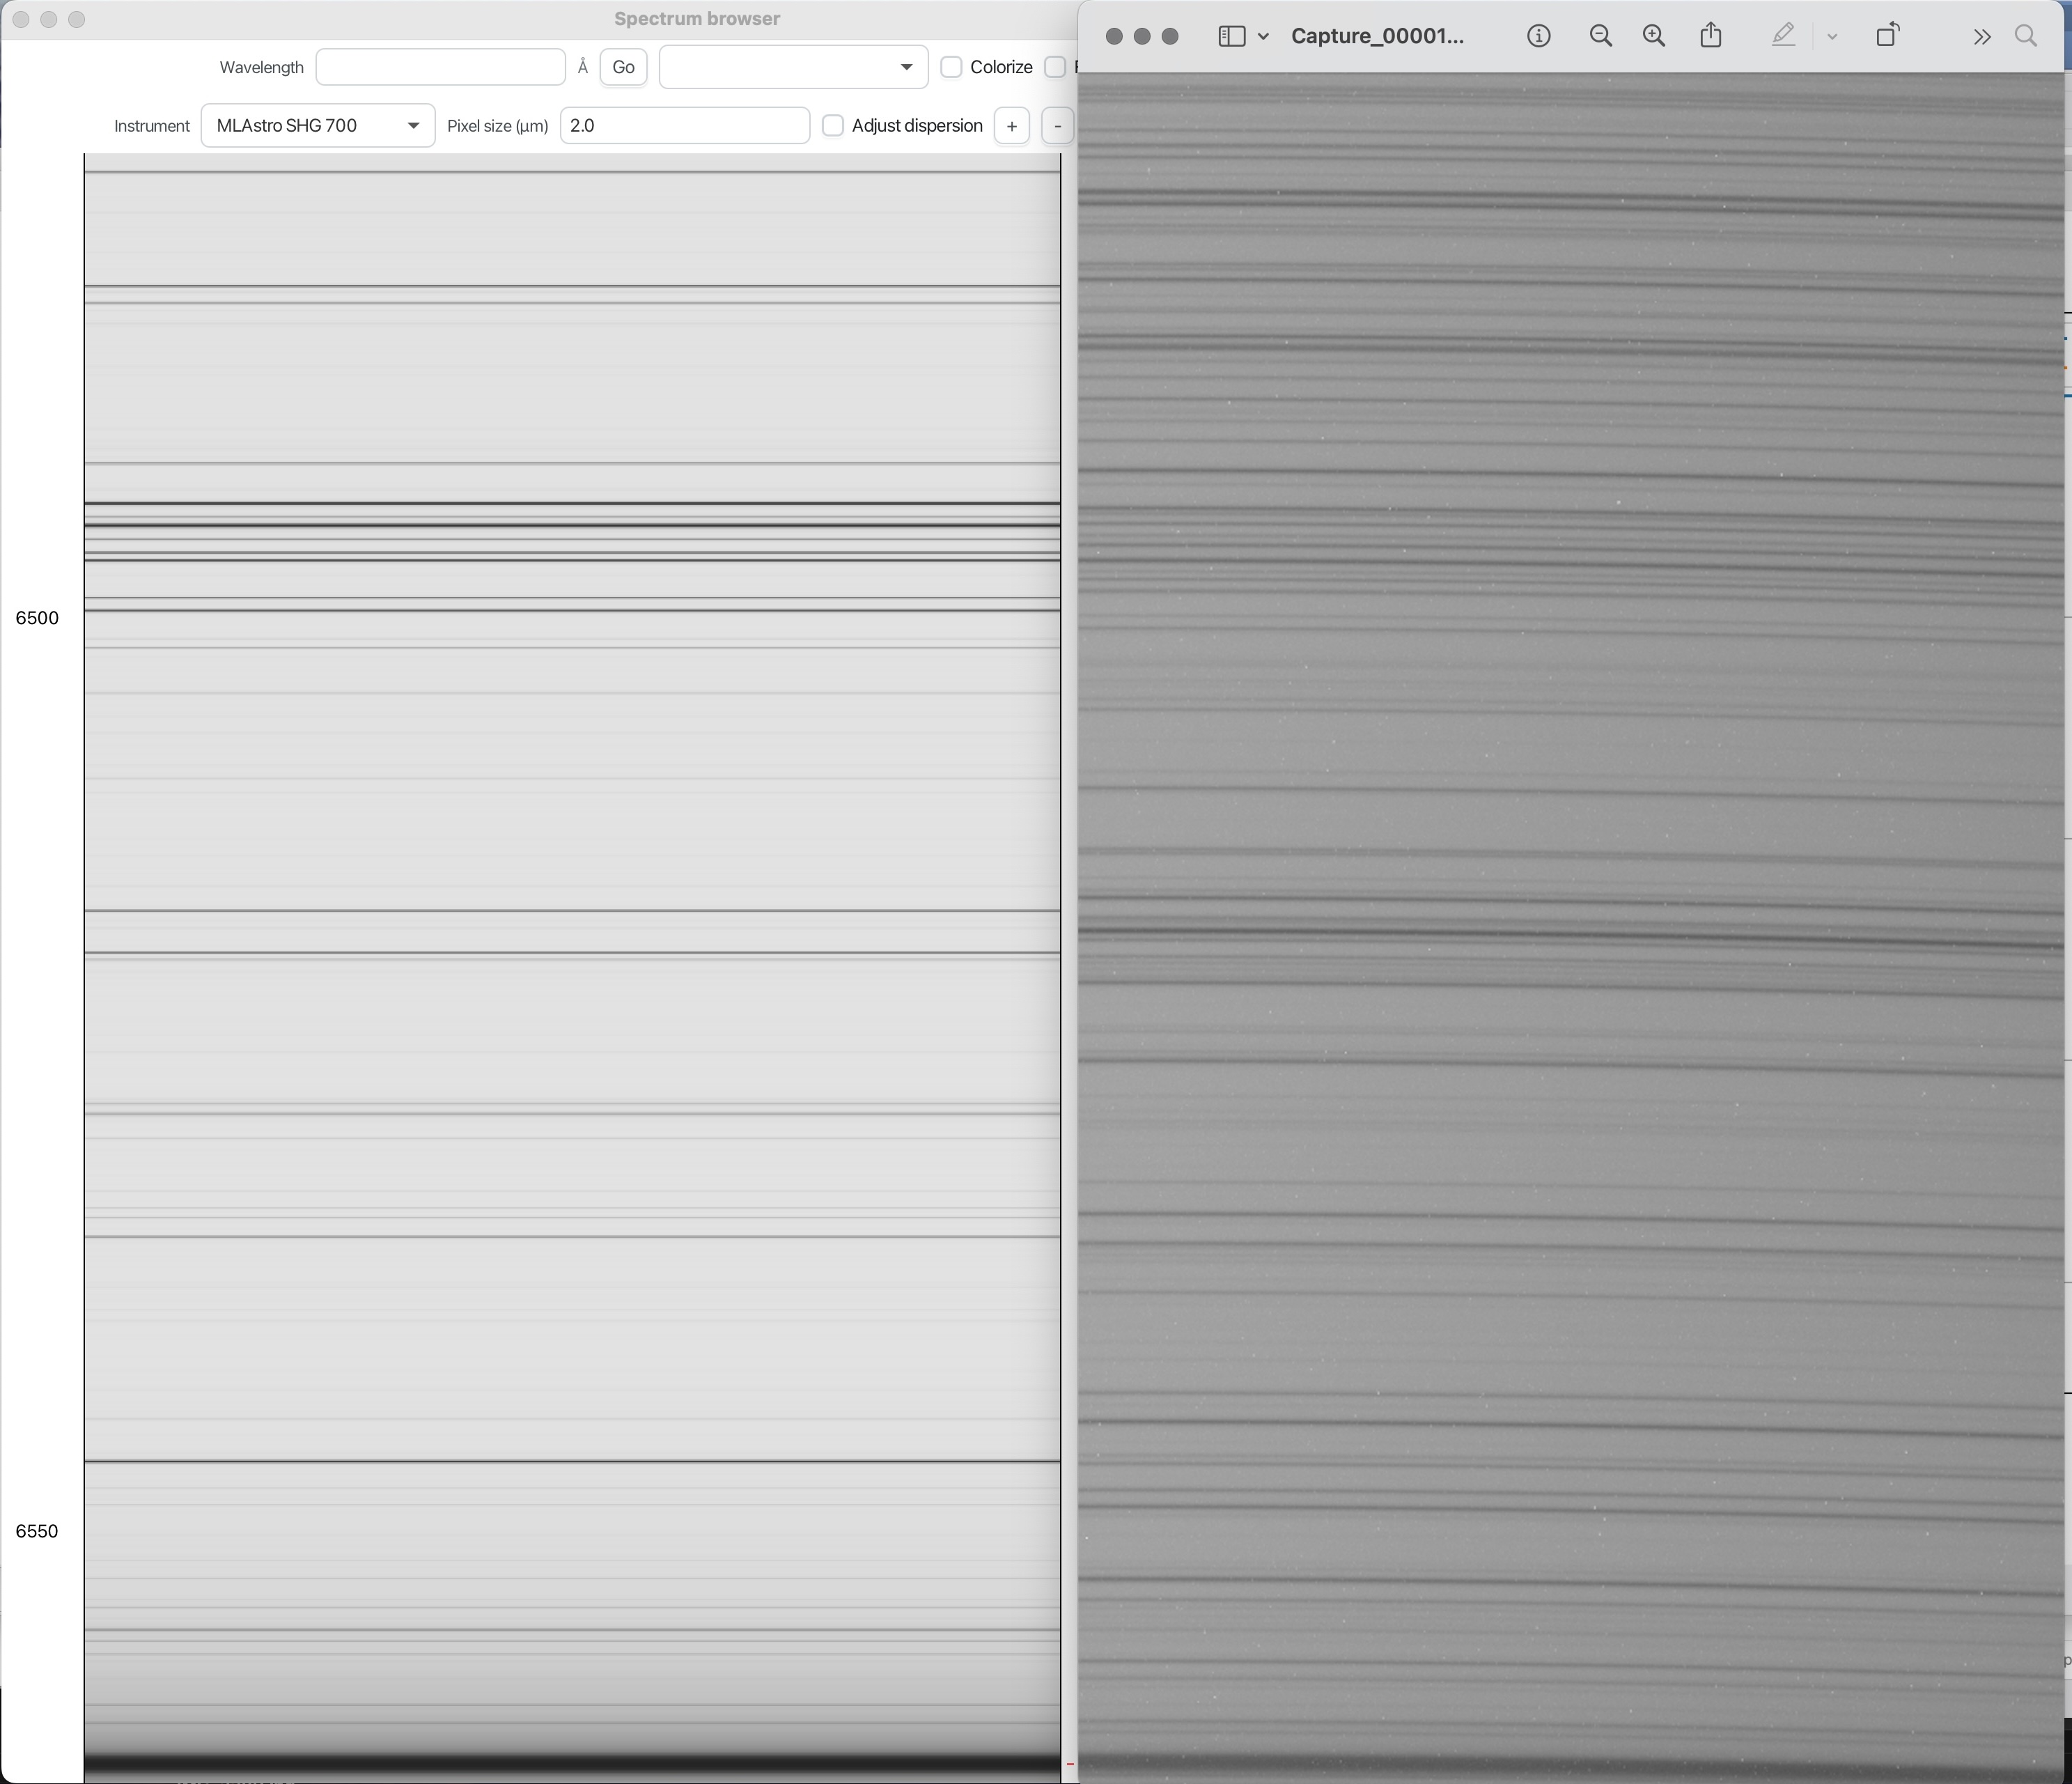Tick the partially hidden checkbox after Colorize

pyautogui.click(x=1055, y=67)
